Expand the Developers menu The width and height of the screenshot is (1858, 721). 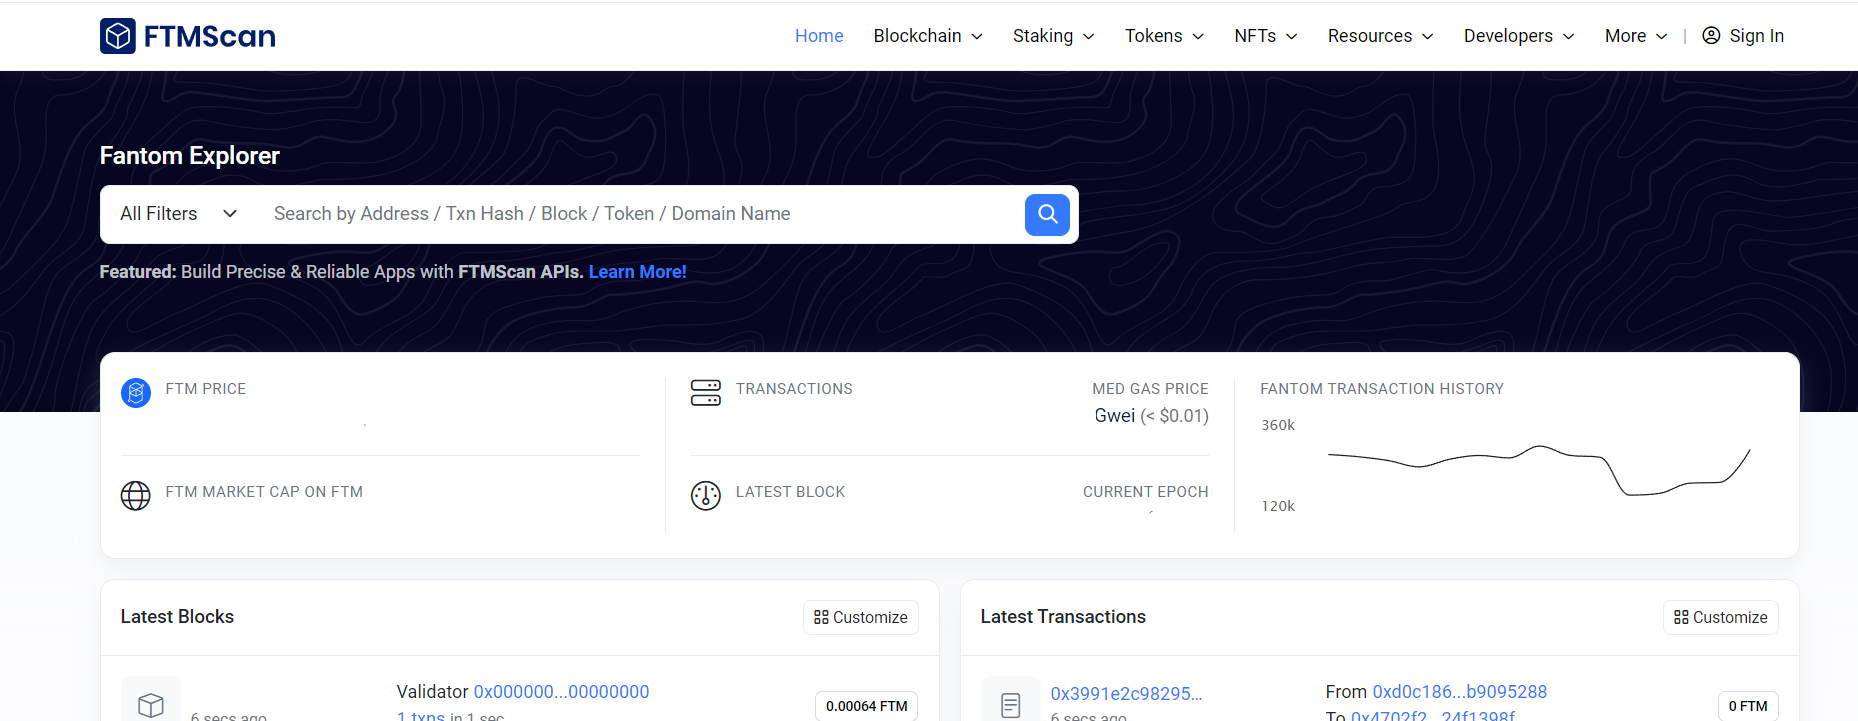(1519, 36)
